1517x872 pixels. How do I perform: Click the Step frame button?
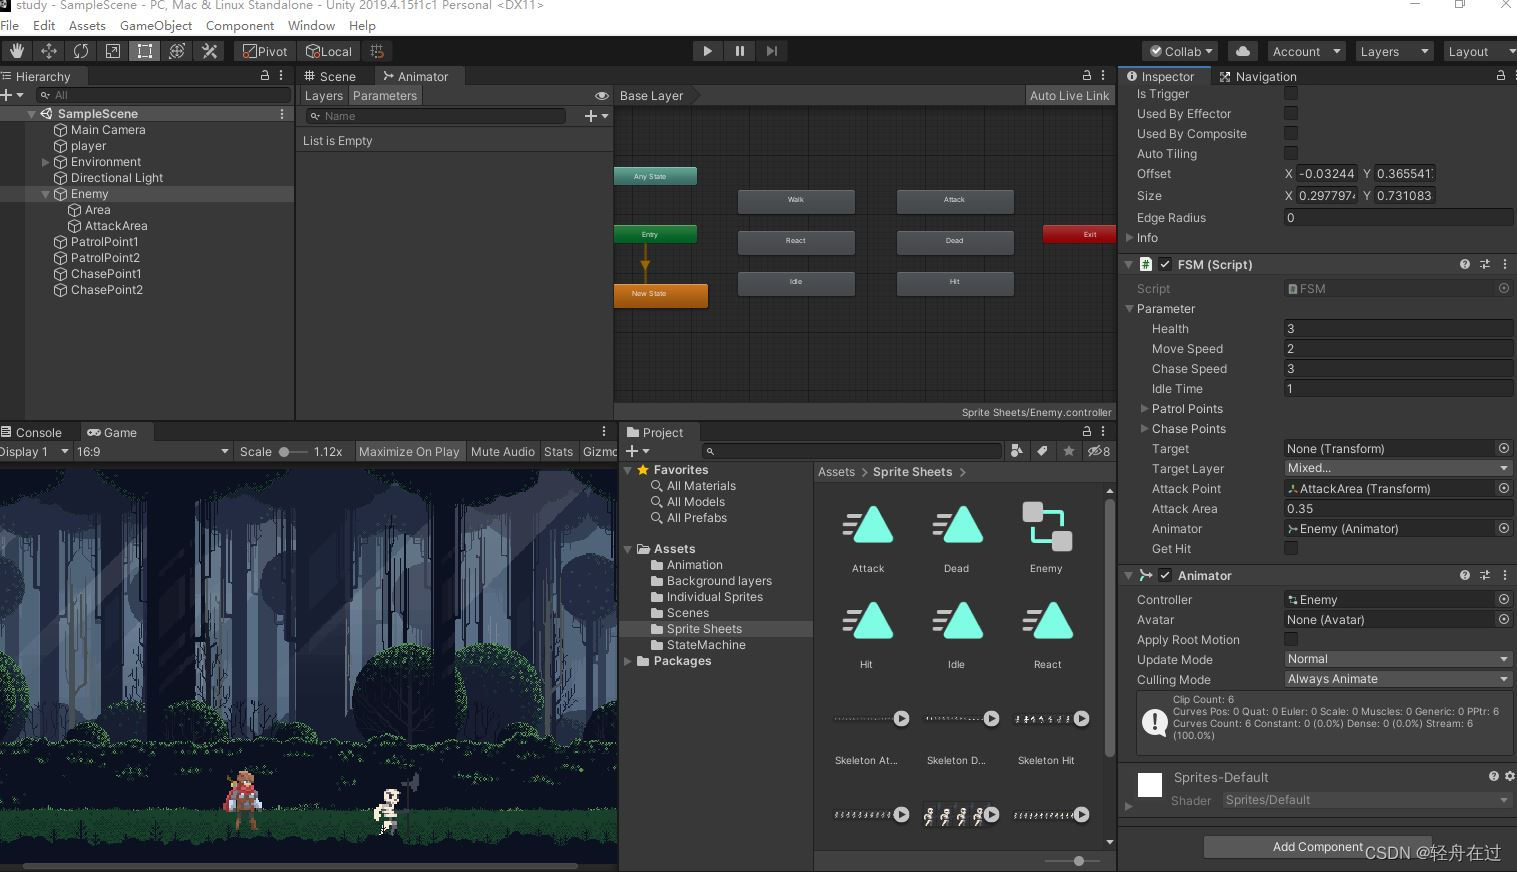771,51
